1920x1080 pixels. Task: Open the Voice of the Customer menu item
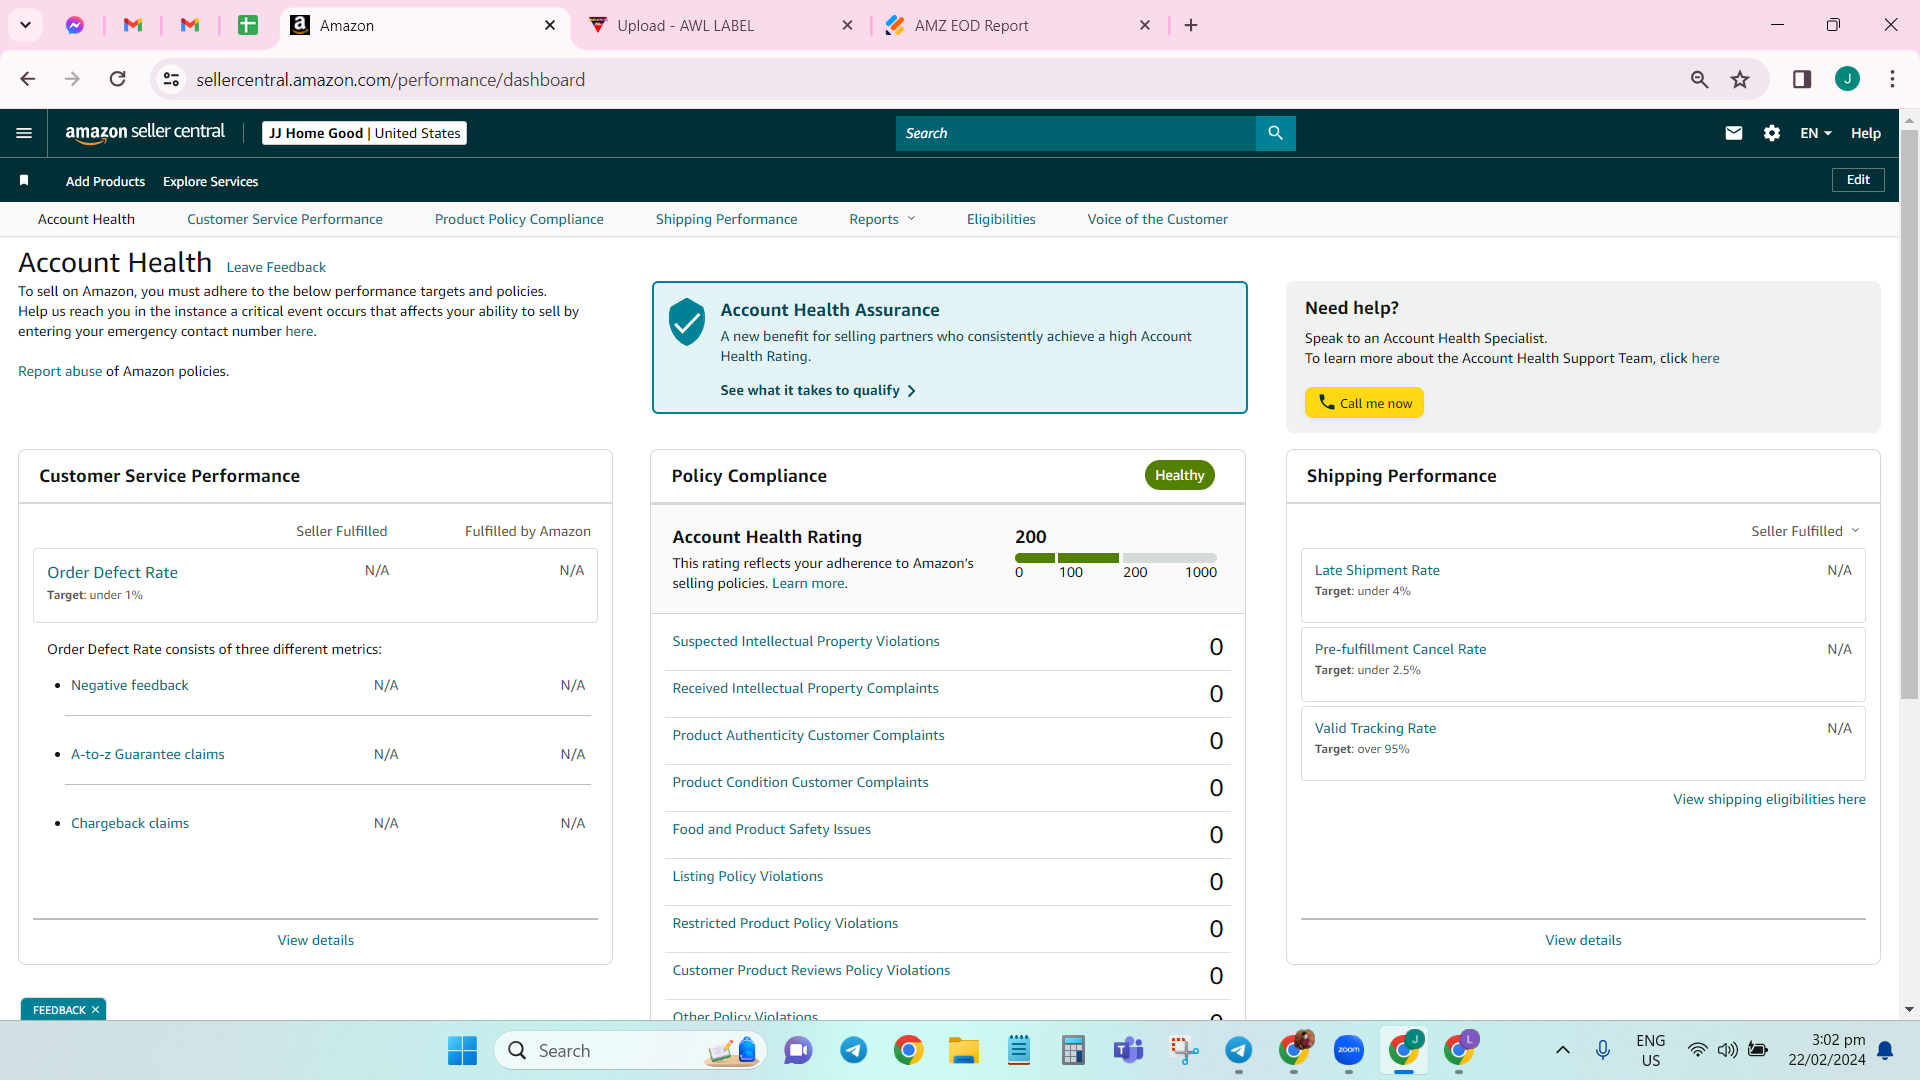point(1158,219)
